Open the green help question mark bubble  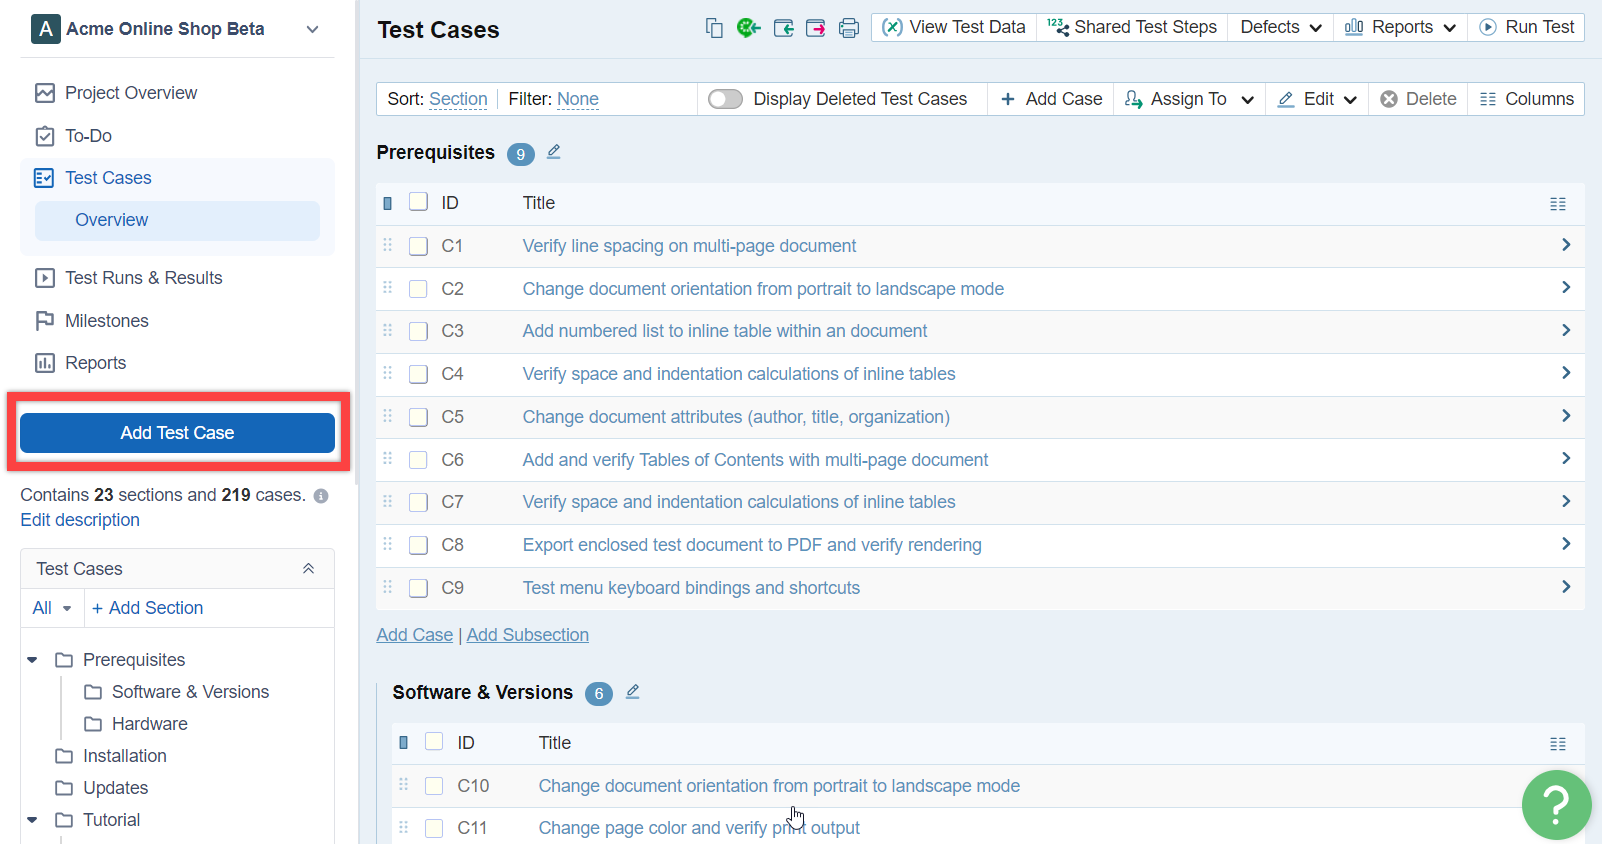(1556, 804)
